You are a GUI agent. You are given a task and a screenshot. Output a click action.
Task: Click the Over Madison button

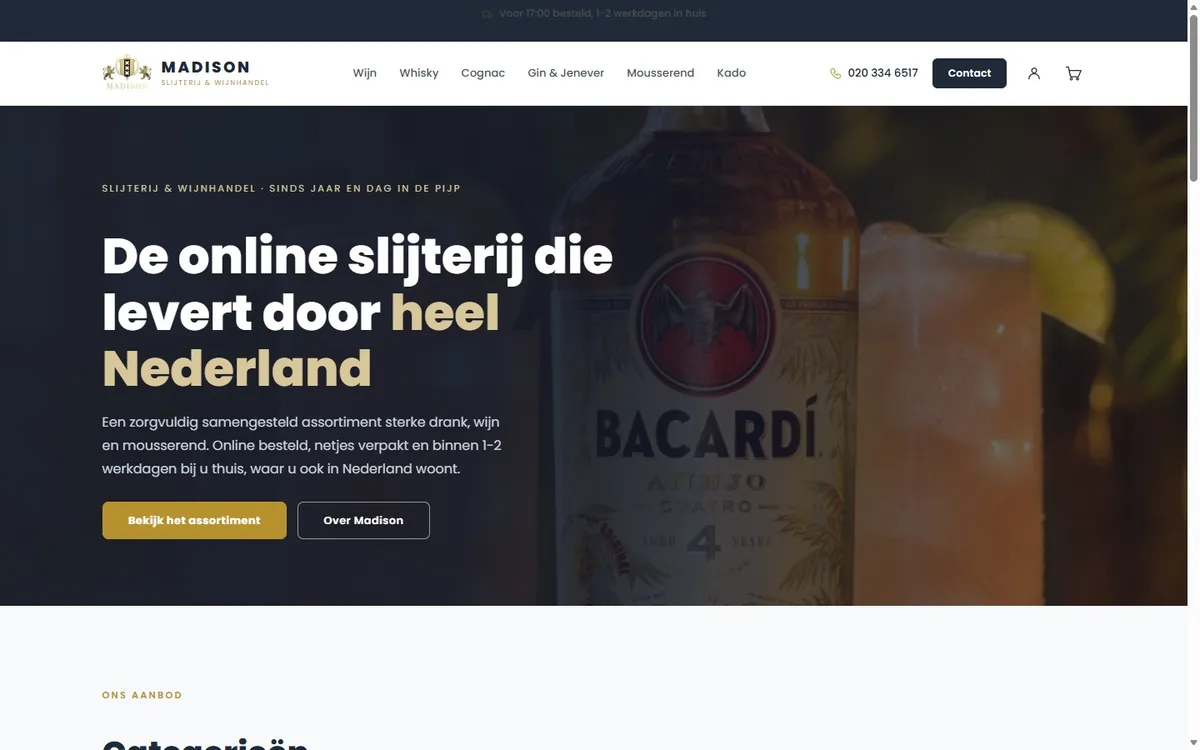click(363, 520)
